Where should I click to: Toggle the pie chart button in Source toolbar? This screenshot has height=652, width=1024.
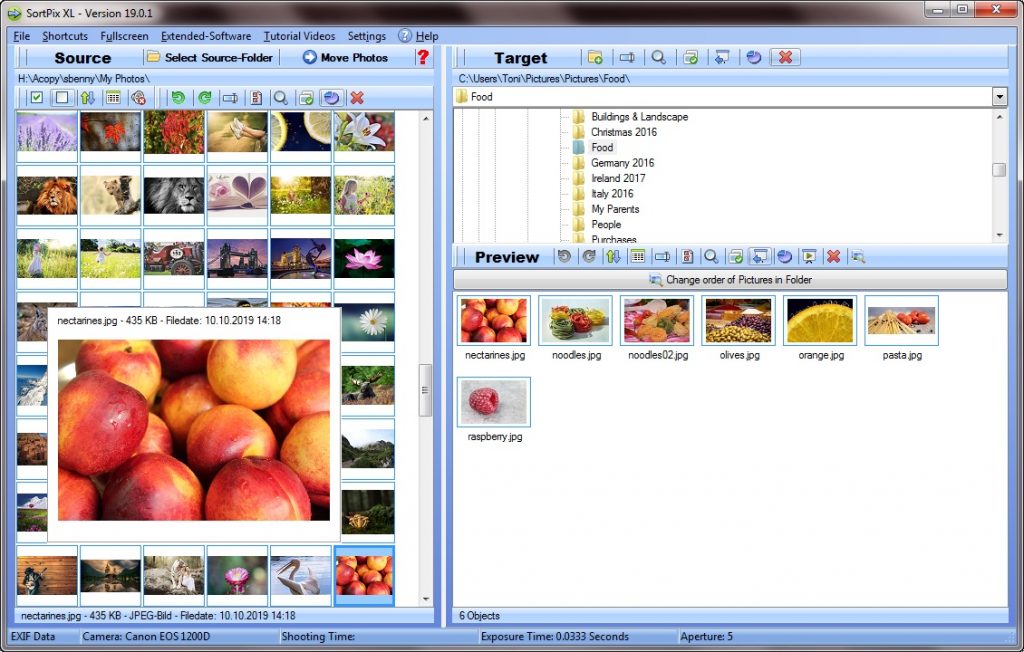[332, 98]
